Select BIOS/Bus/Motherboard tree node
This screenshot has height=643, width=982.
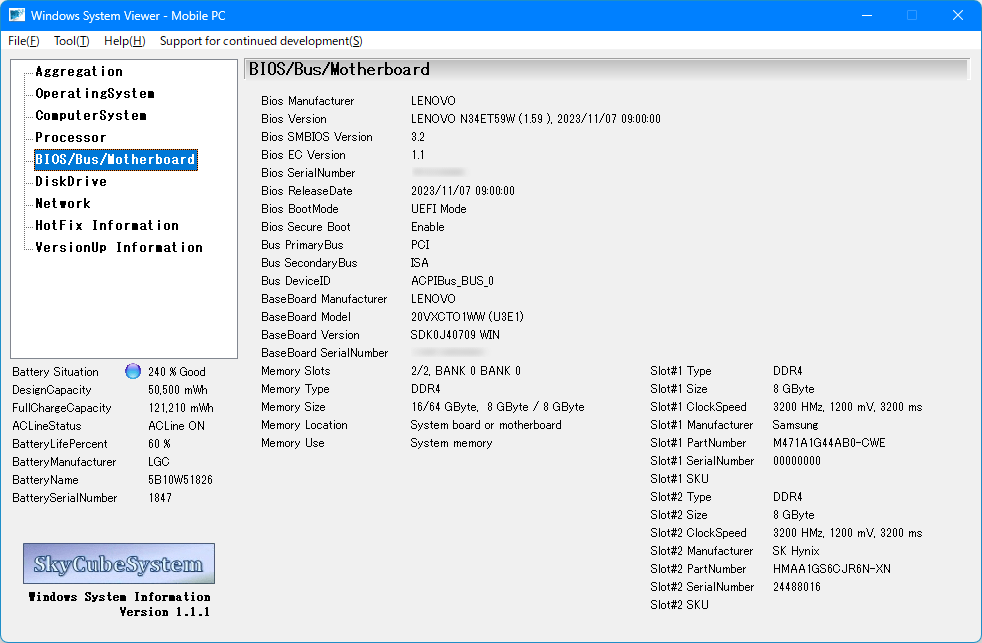coord(115,159)
